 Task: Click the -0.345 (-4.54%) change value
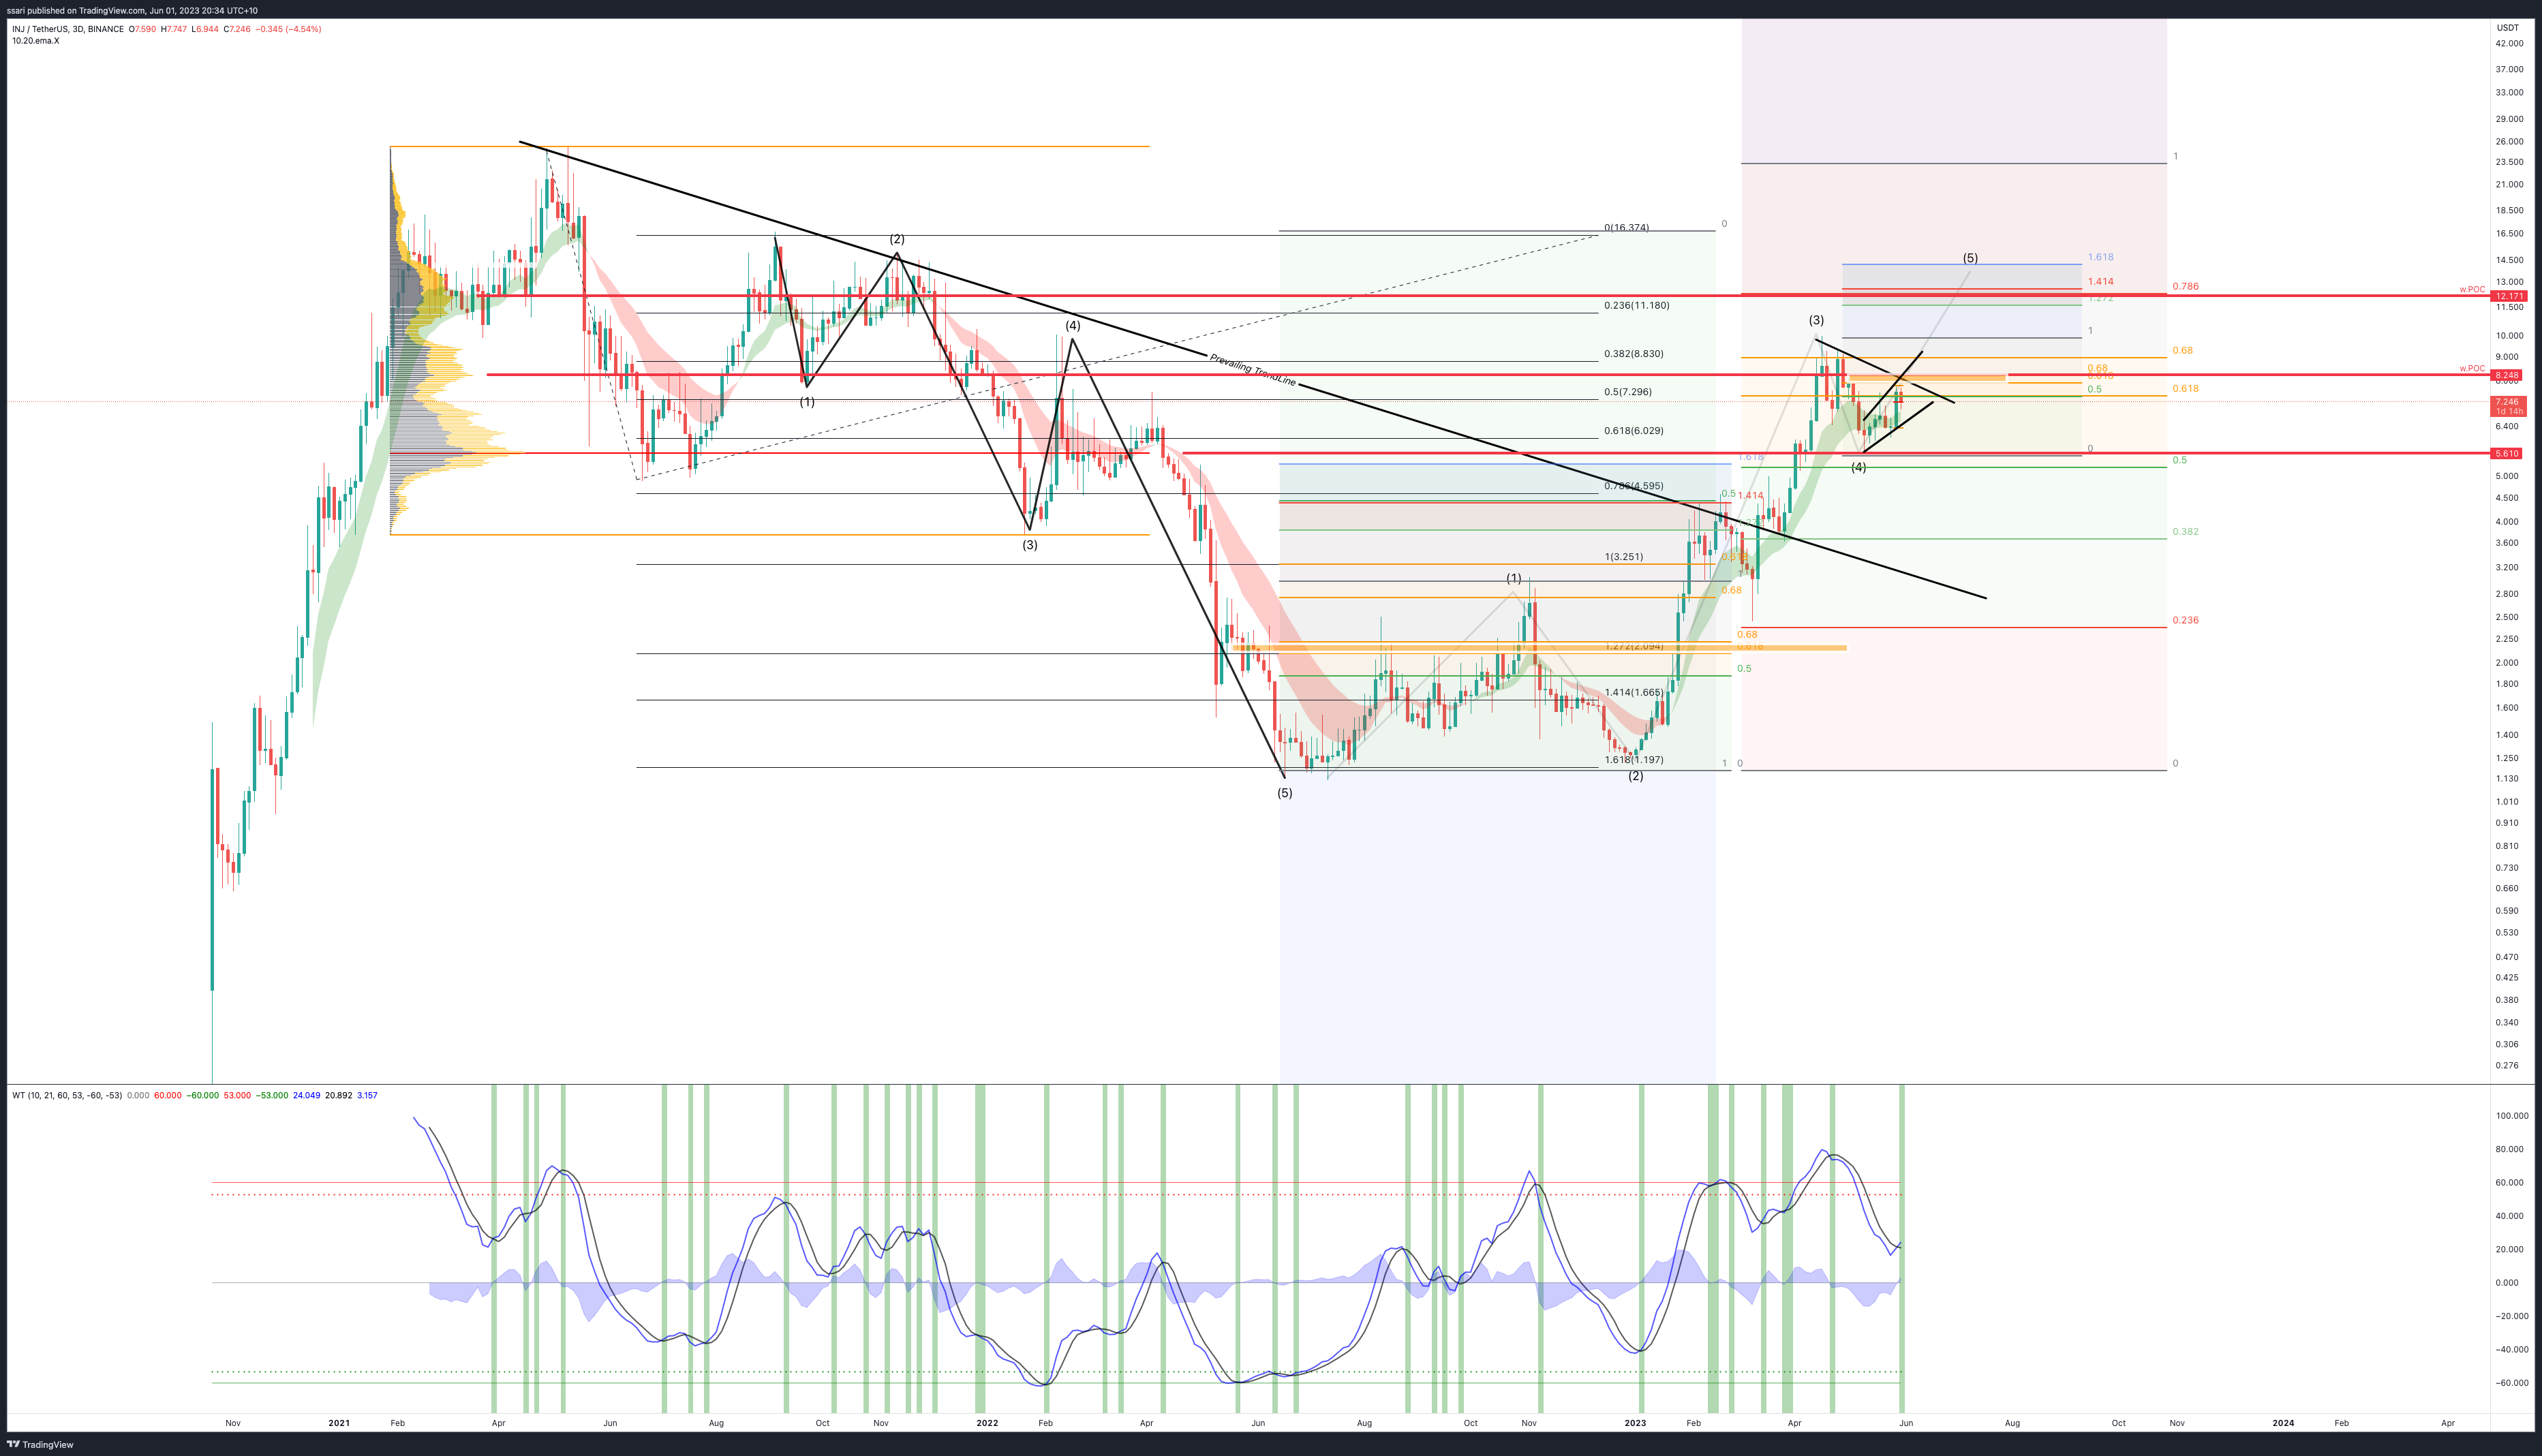[288, 29]
